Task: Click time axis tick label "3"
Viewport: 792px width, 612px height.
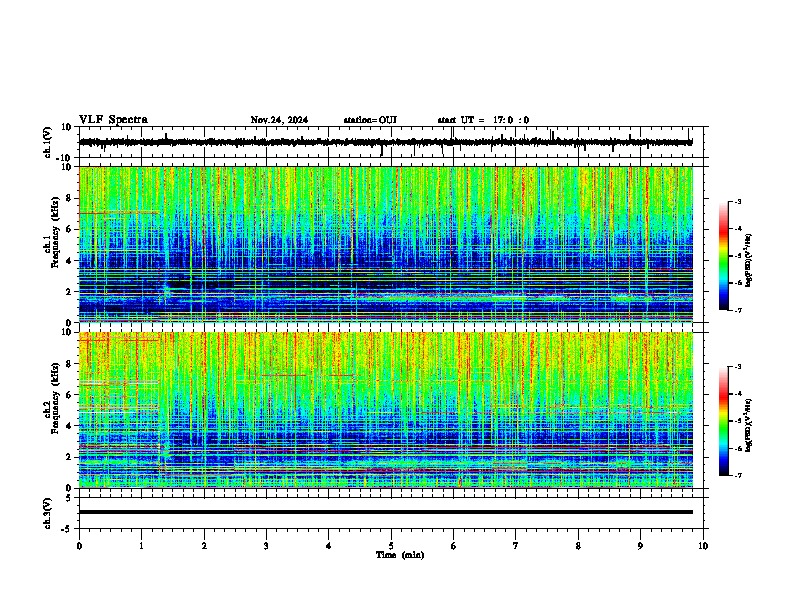Action: 266,546
